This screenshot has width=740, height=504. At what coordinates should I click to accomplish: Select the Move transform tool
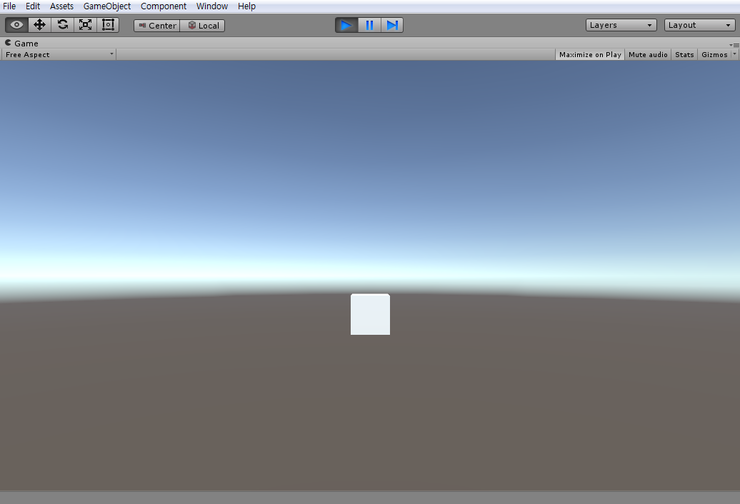40,25
